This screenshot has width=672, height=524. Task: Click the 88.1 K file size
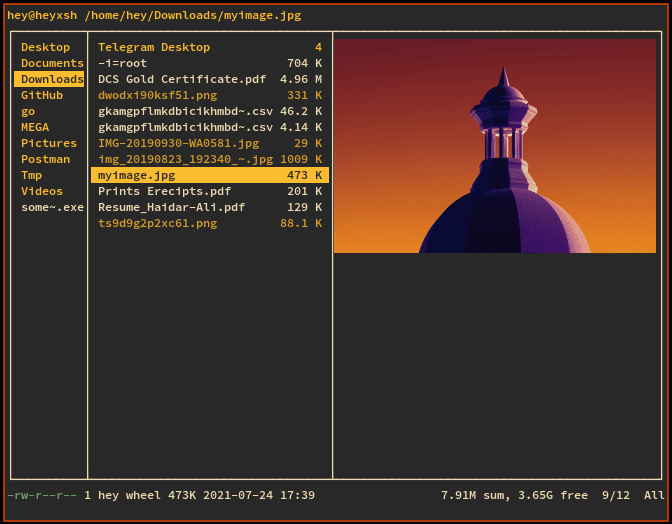coord(301,223)
